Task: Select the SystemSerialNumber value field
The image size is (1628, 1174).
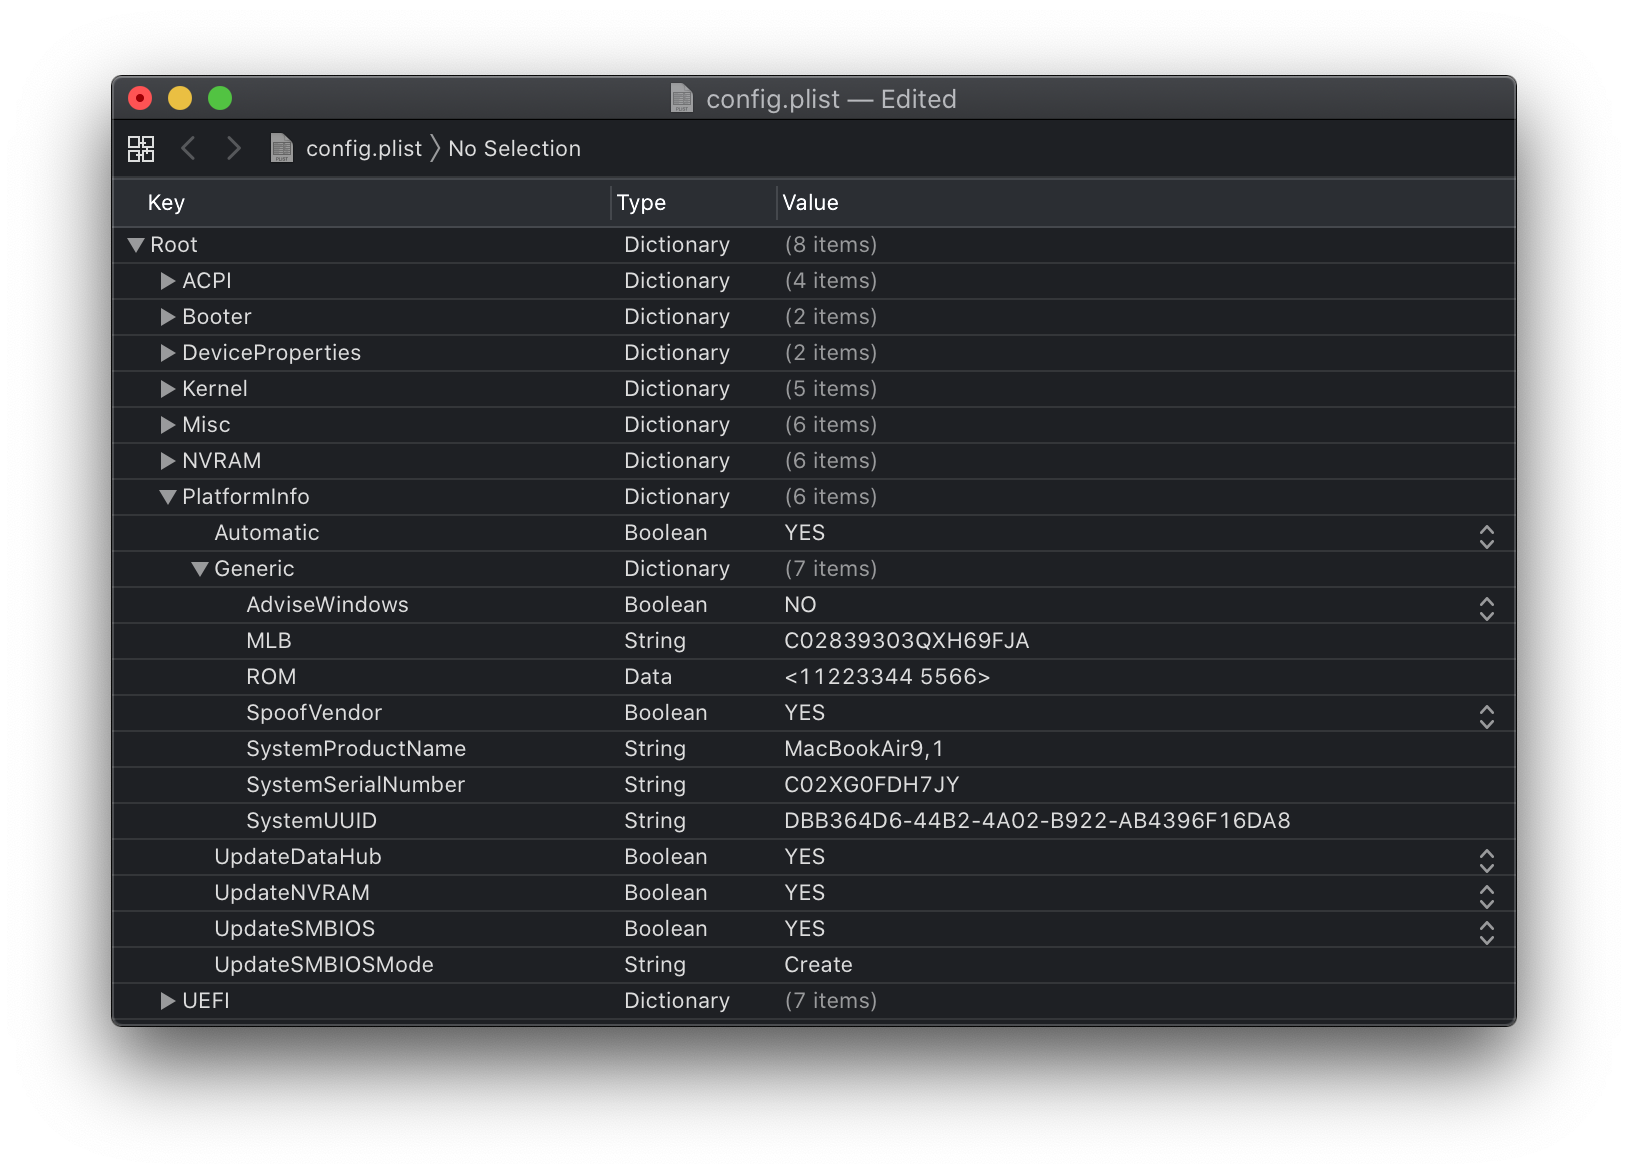Action: (871, 785)
